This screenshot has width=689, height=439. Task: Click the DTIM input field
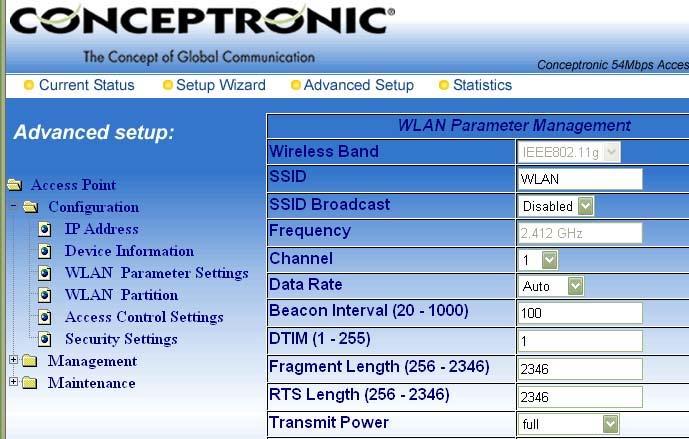pyautogui.click(x=580, y=341)
